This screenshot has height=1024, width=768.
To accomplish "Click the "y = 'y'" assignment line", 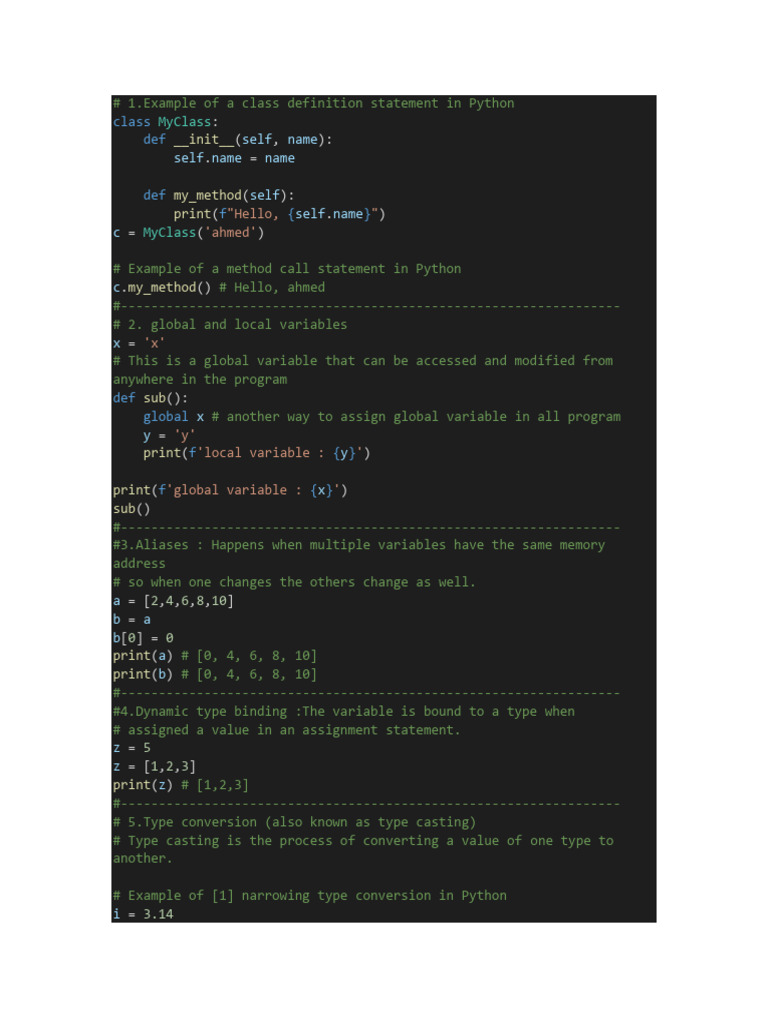I will coord(169,435).
